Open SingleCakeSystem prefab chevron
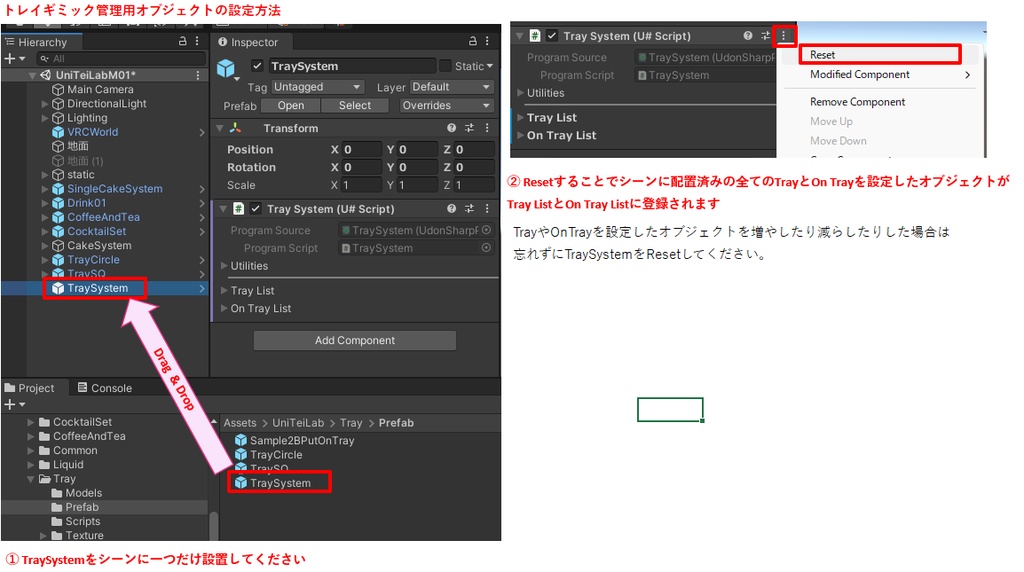The image size is (1024, 572). pos(202,189)
